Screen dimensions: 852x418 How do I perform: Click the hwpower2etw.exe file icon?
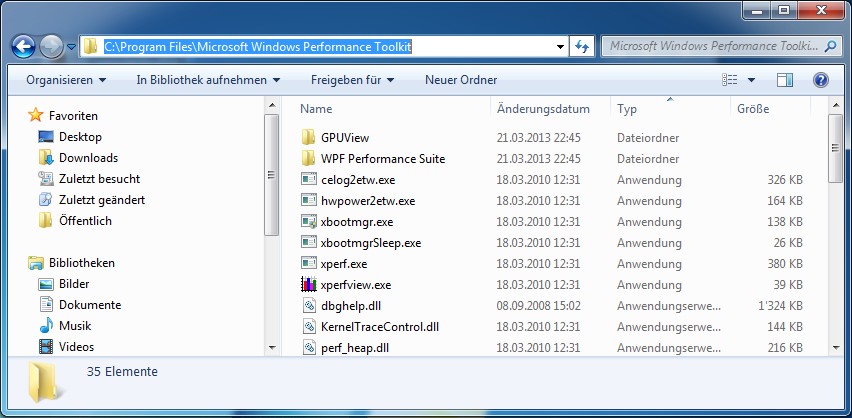(309, 201)
